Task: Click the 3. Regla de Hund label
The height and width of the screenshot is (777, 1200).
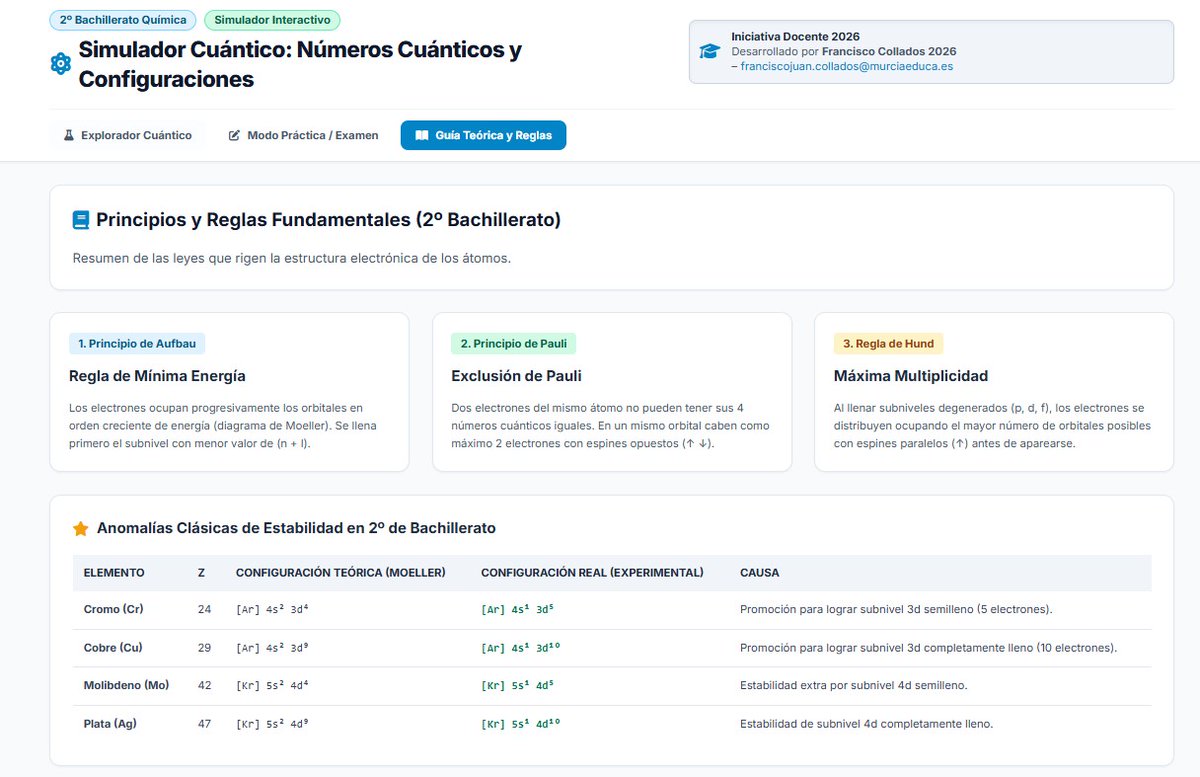Action: point(888,343)
